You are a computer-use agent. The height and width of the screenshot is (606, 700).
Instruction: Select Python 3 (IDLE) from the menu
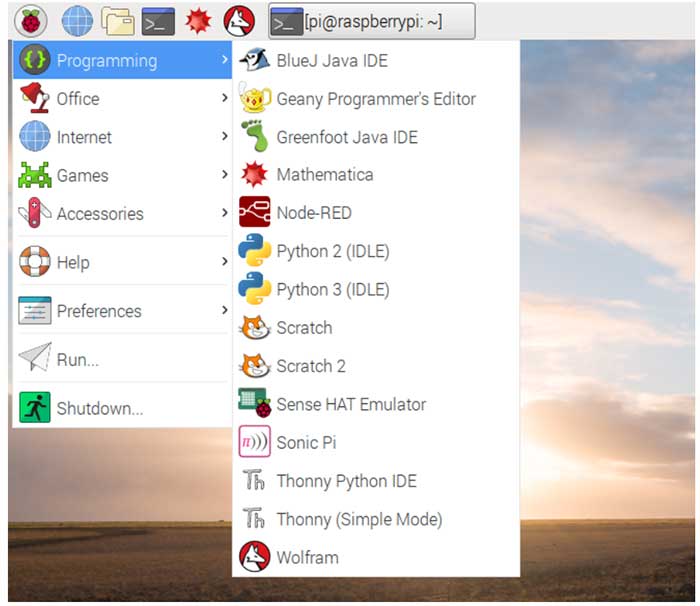(332, 289)
